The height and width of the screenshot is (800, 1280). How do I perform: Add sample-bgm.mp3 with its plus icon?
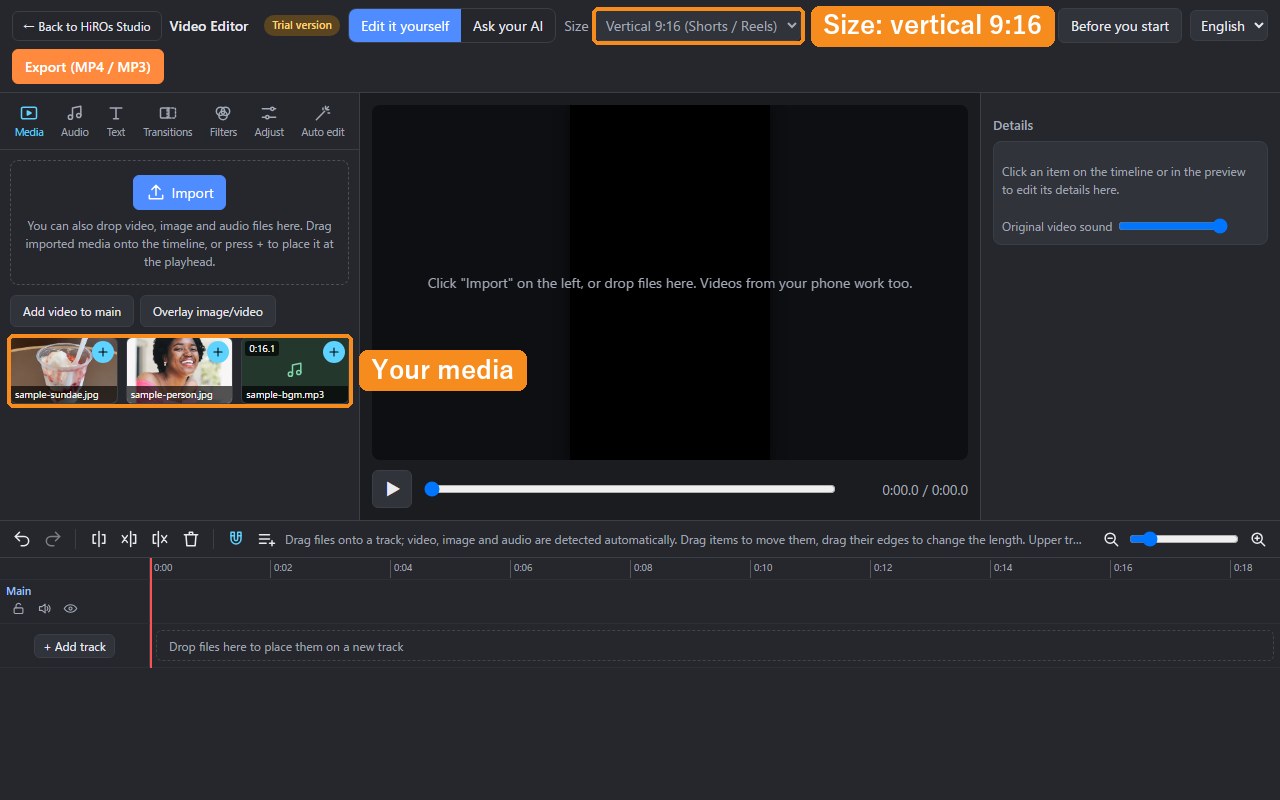334,352
